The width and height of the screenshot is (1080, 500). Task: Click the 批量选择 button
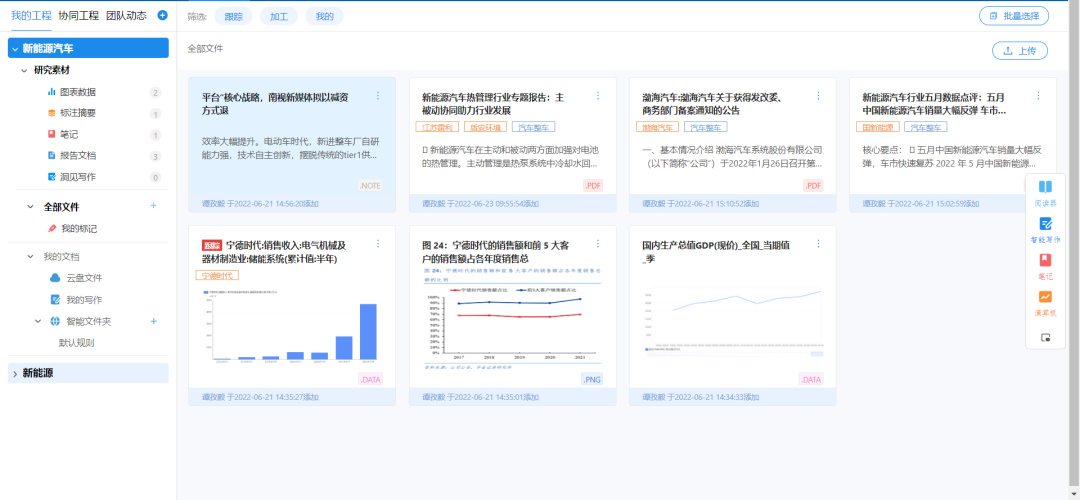pos(1013,16)
